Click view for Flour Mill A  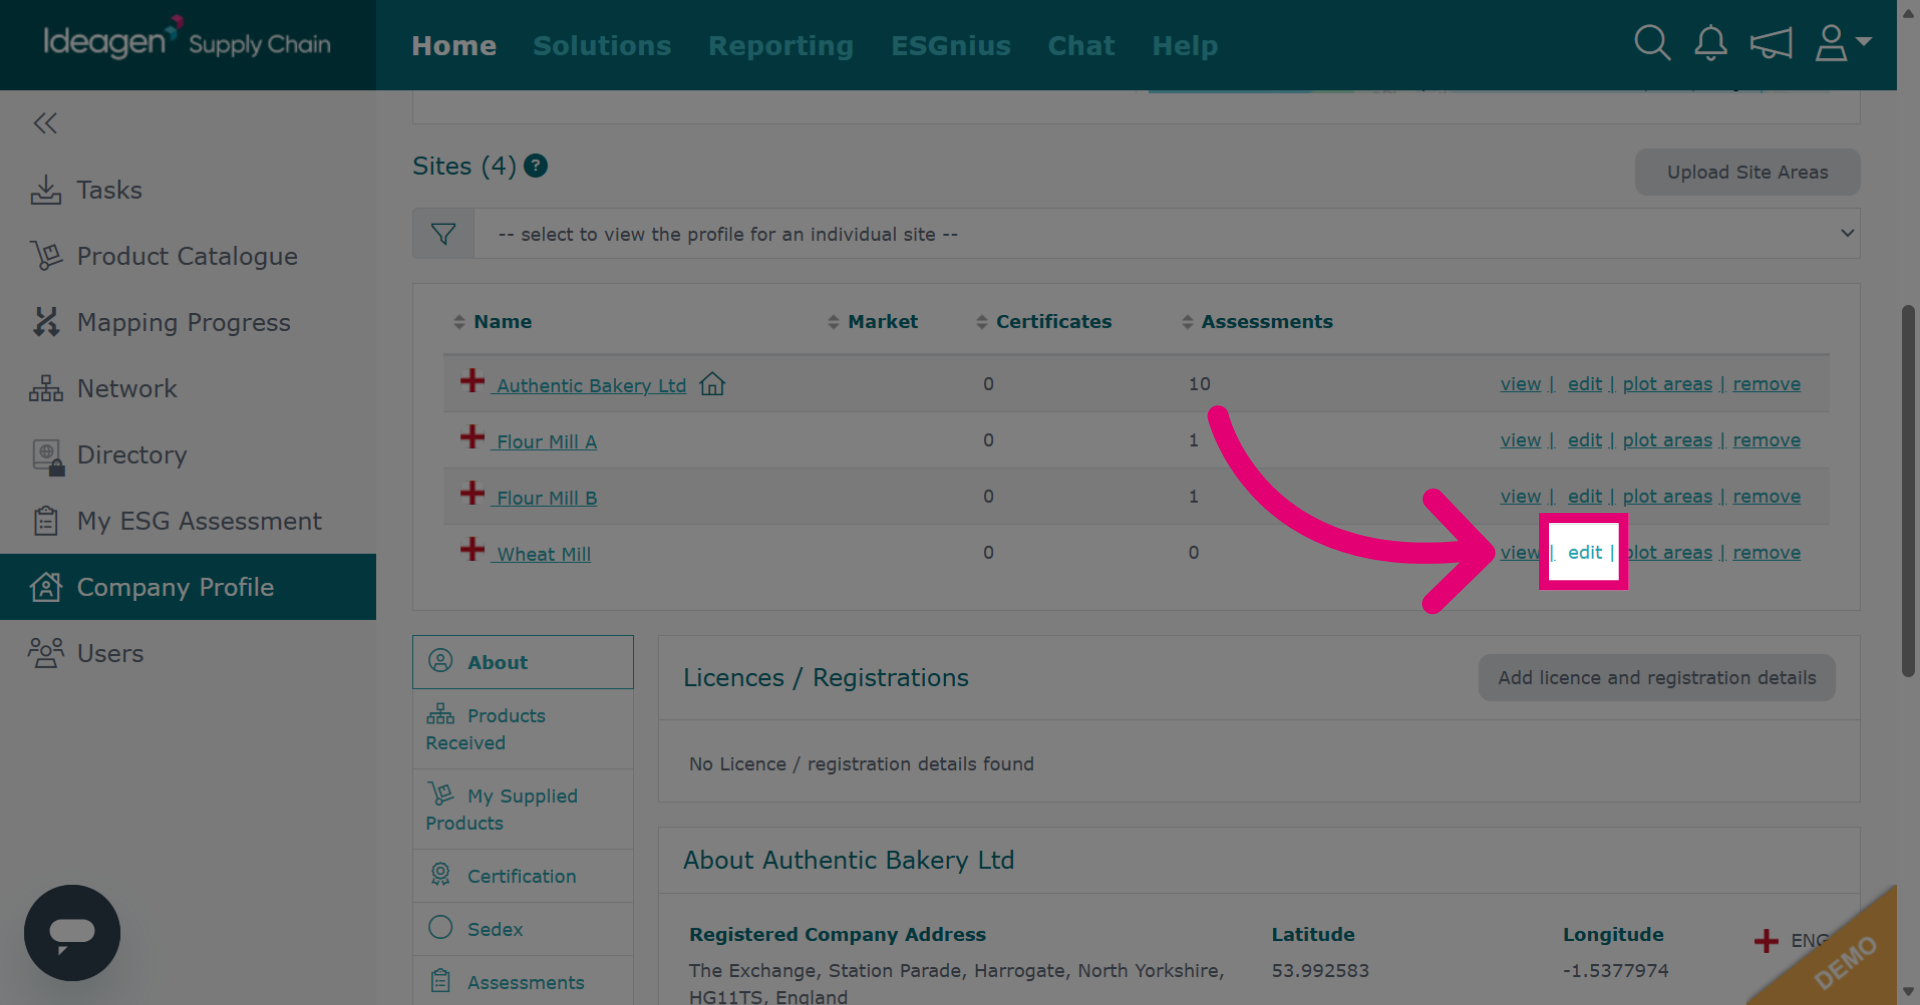click(x=1520, y=440)
